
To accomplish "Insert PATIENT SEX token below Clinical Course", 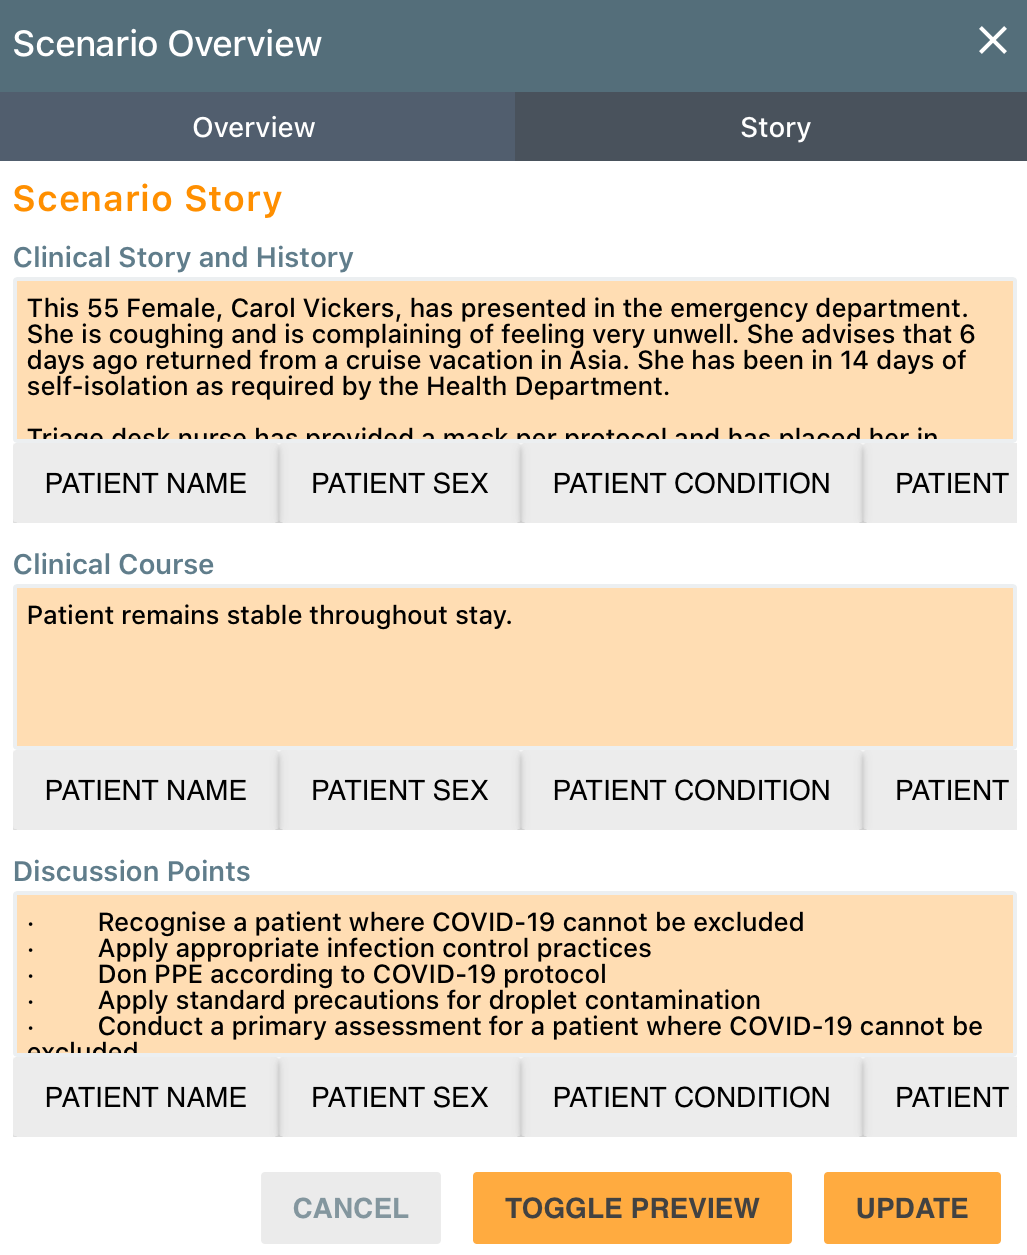I will 399,790.
